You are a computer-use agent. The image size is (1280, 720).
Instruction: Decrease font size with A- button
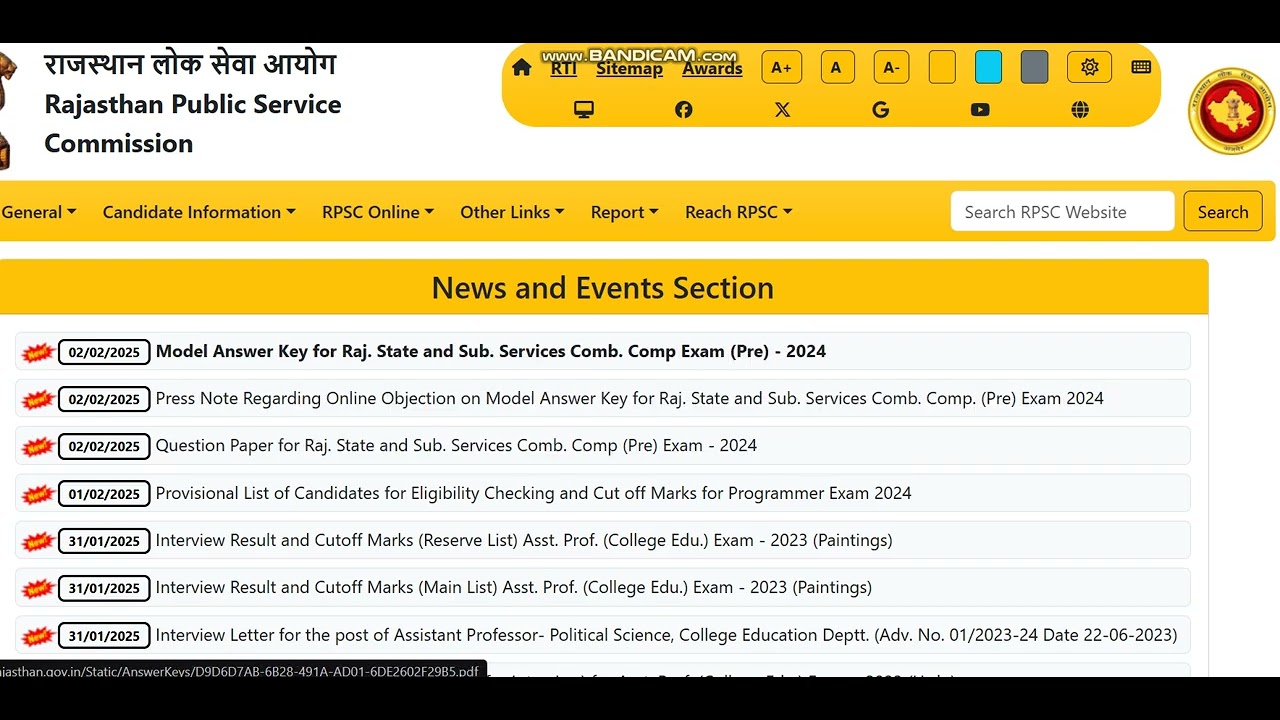891,68
